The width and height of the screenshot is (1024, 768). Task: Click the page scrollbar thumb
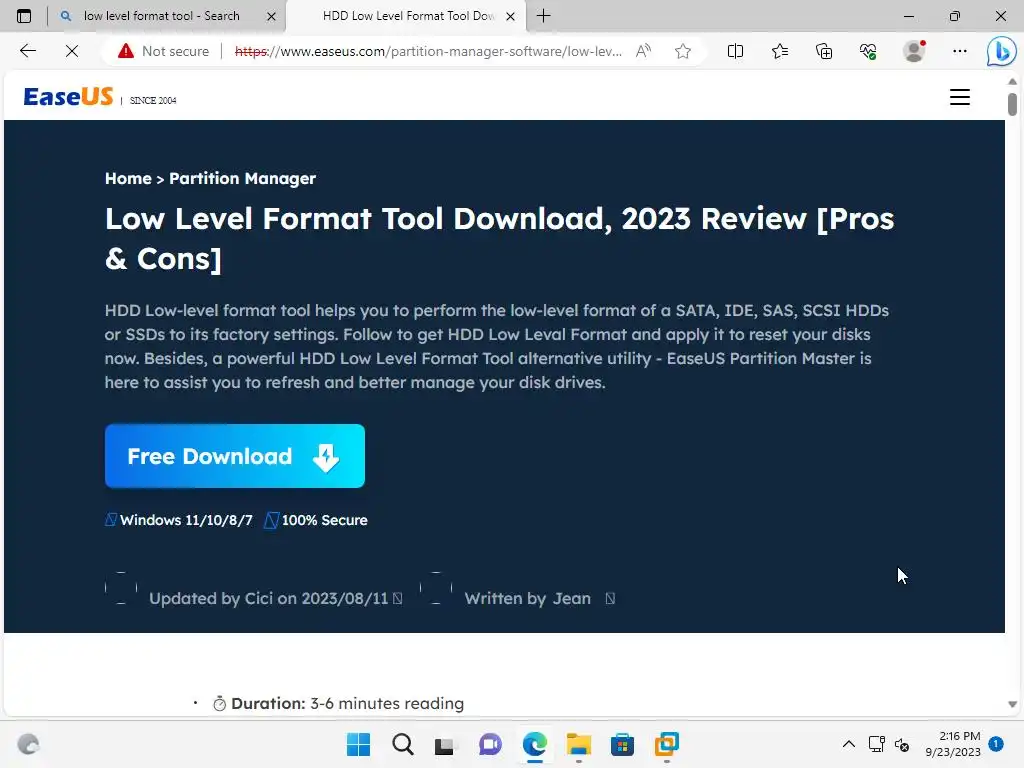1012,104
